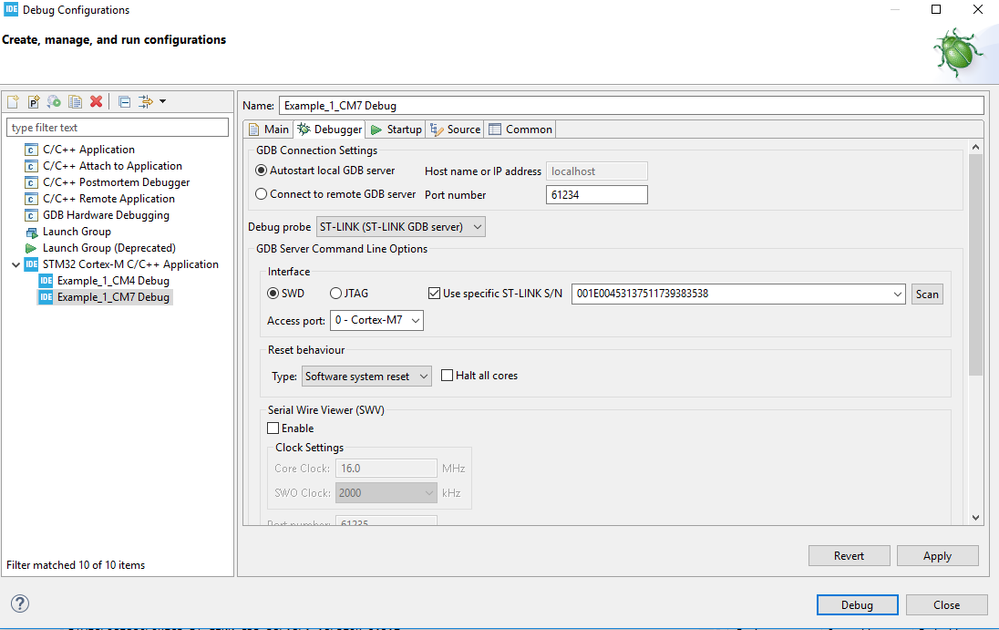Delete selected configuration with red X icon
Viewport: 999px width, 630px height.
pyautogui.click(x=96, y=101)
